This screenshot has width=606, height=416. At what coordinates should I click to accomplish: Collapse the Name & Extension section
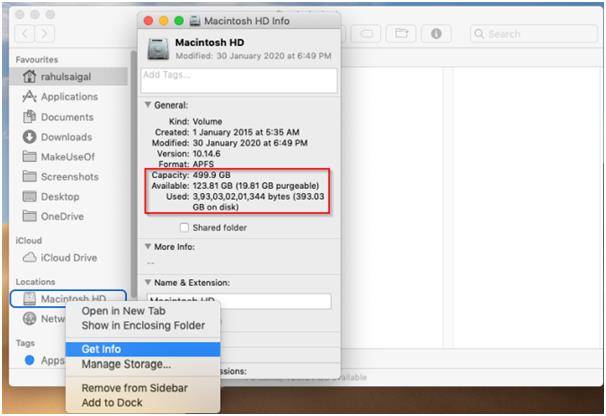click(x=148, y=282)
